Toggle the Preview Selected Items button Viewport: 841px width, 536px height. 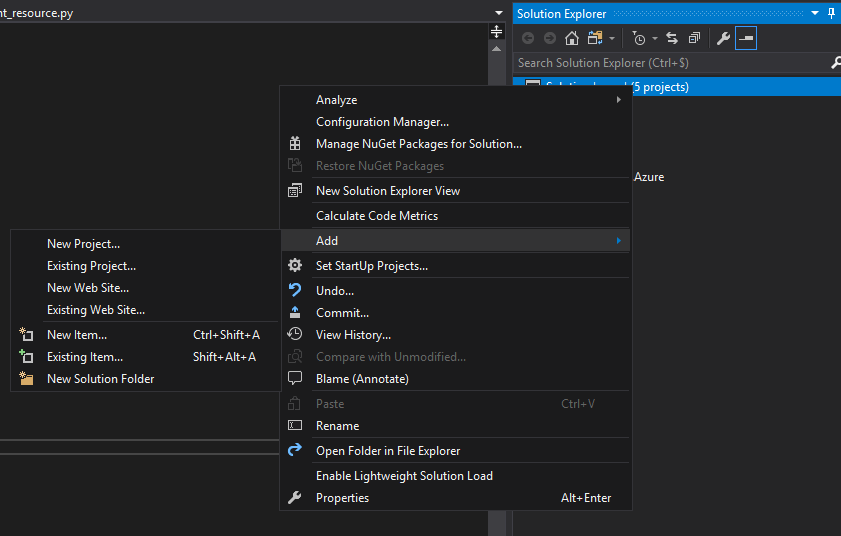(746, 38)
